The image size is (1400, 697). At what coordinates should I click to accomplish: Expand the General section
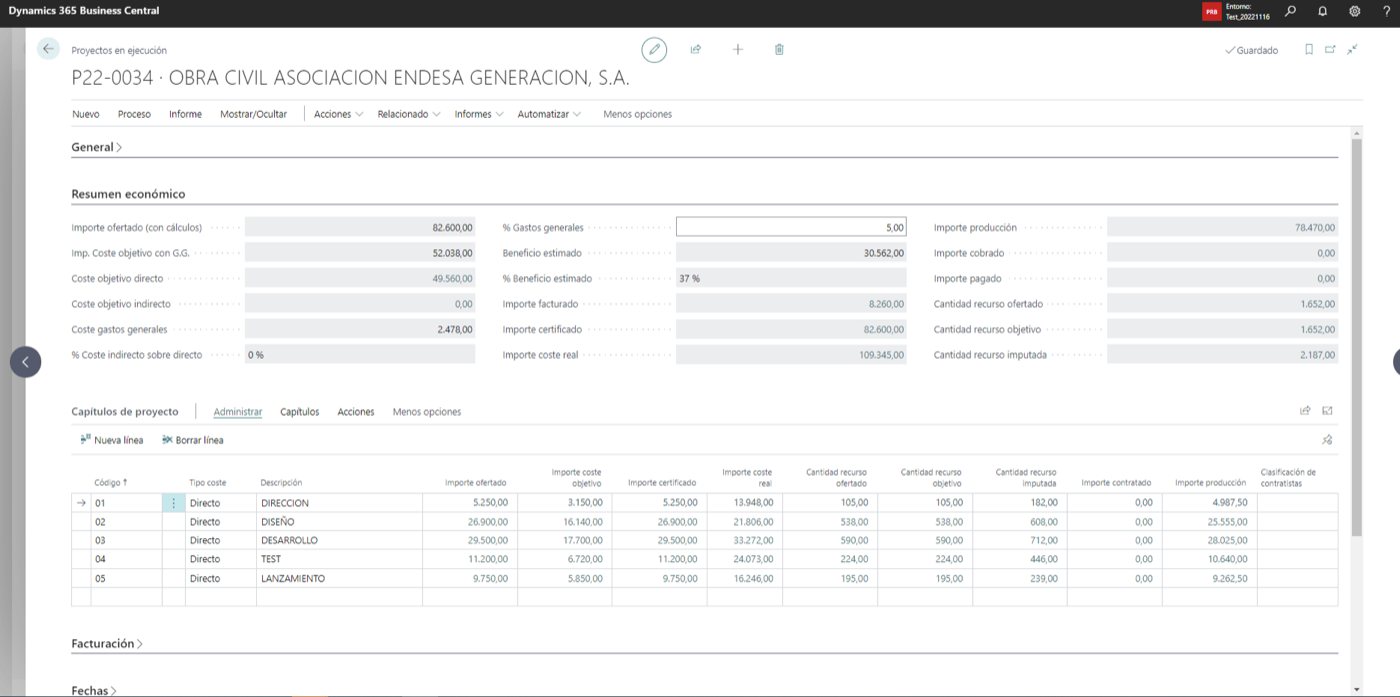coord(96,147)
